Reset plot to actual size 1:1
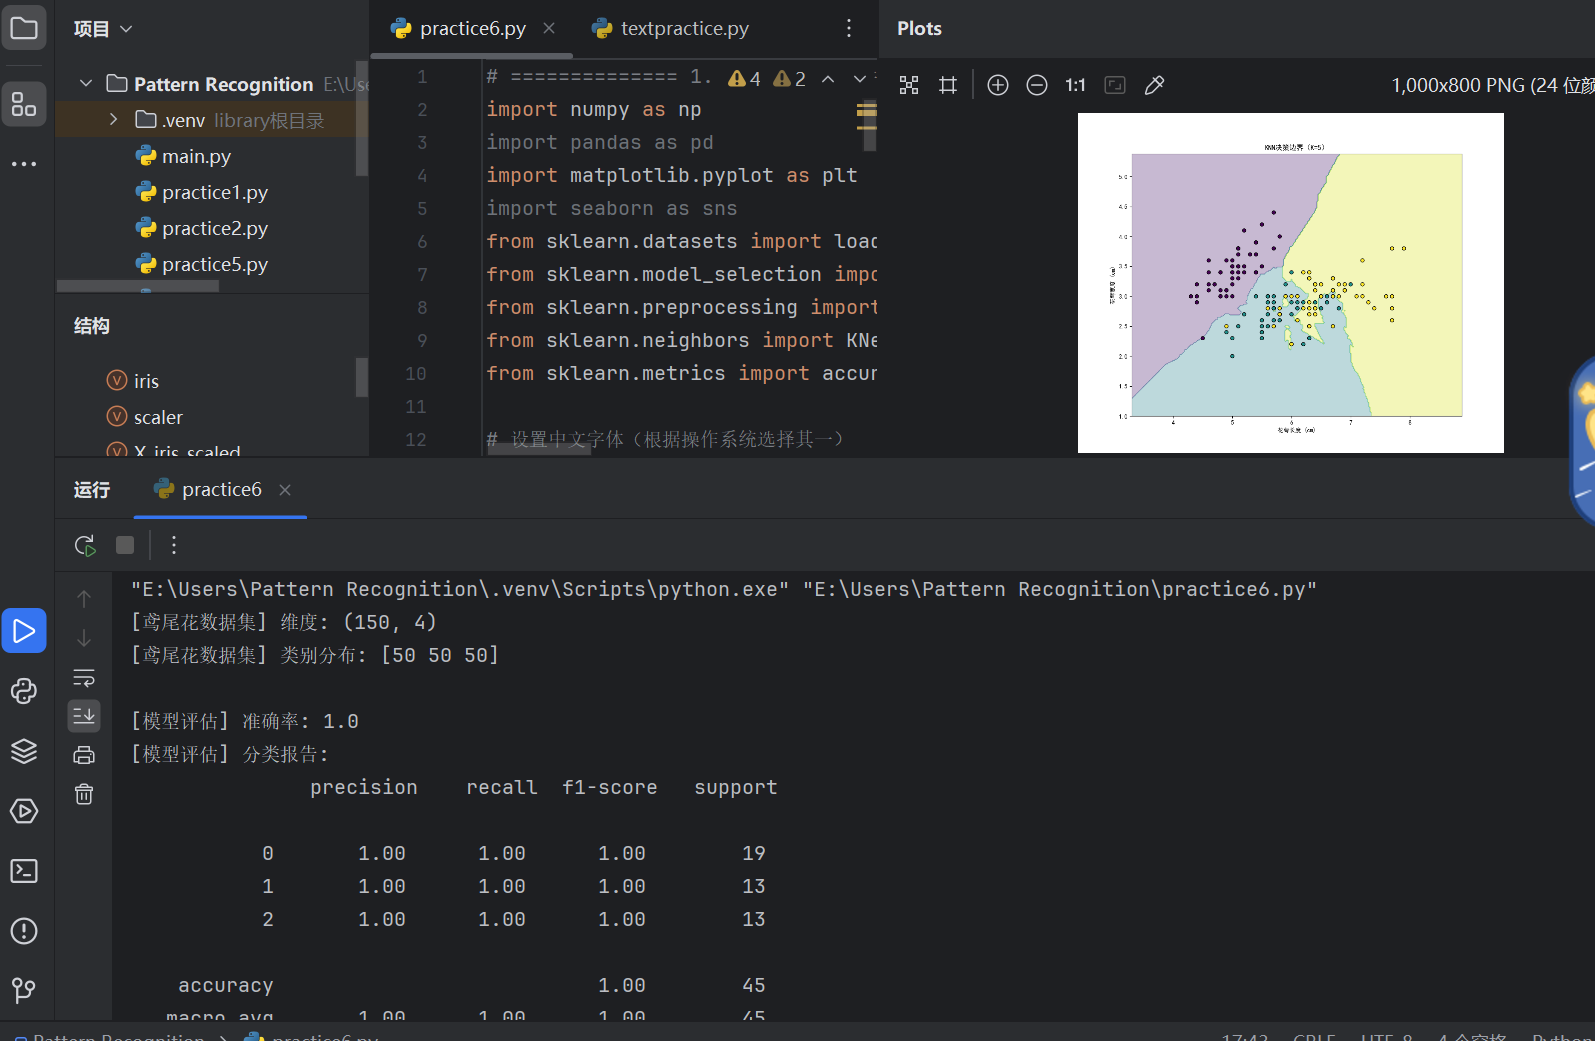1595x1041 pixels. click(x=1075, y=85)
